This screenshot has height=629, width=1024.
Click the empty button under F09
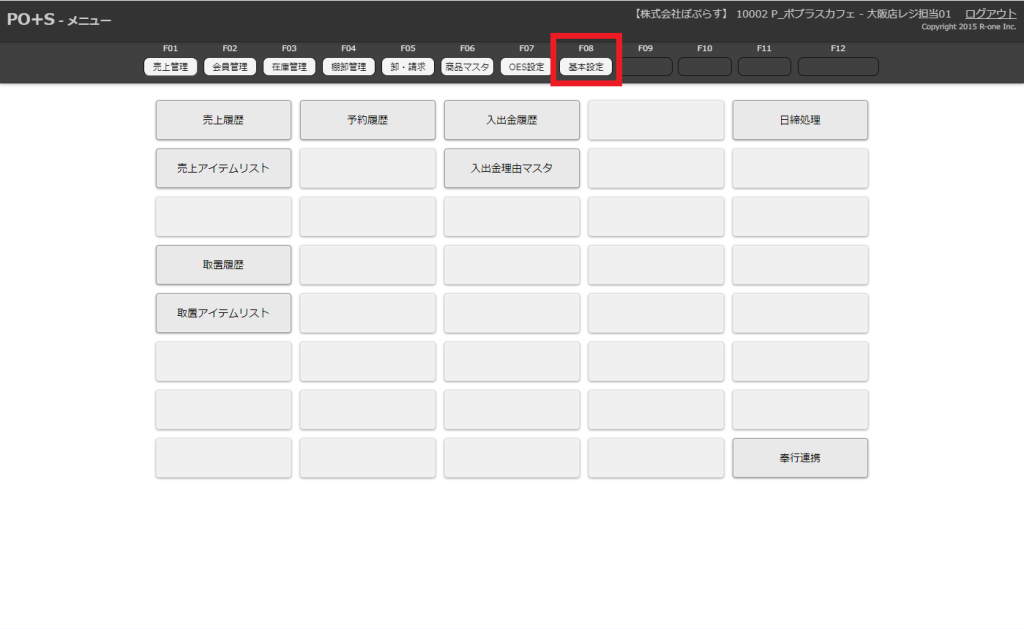point(645,67)
